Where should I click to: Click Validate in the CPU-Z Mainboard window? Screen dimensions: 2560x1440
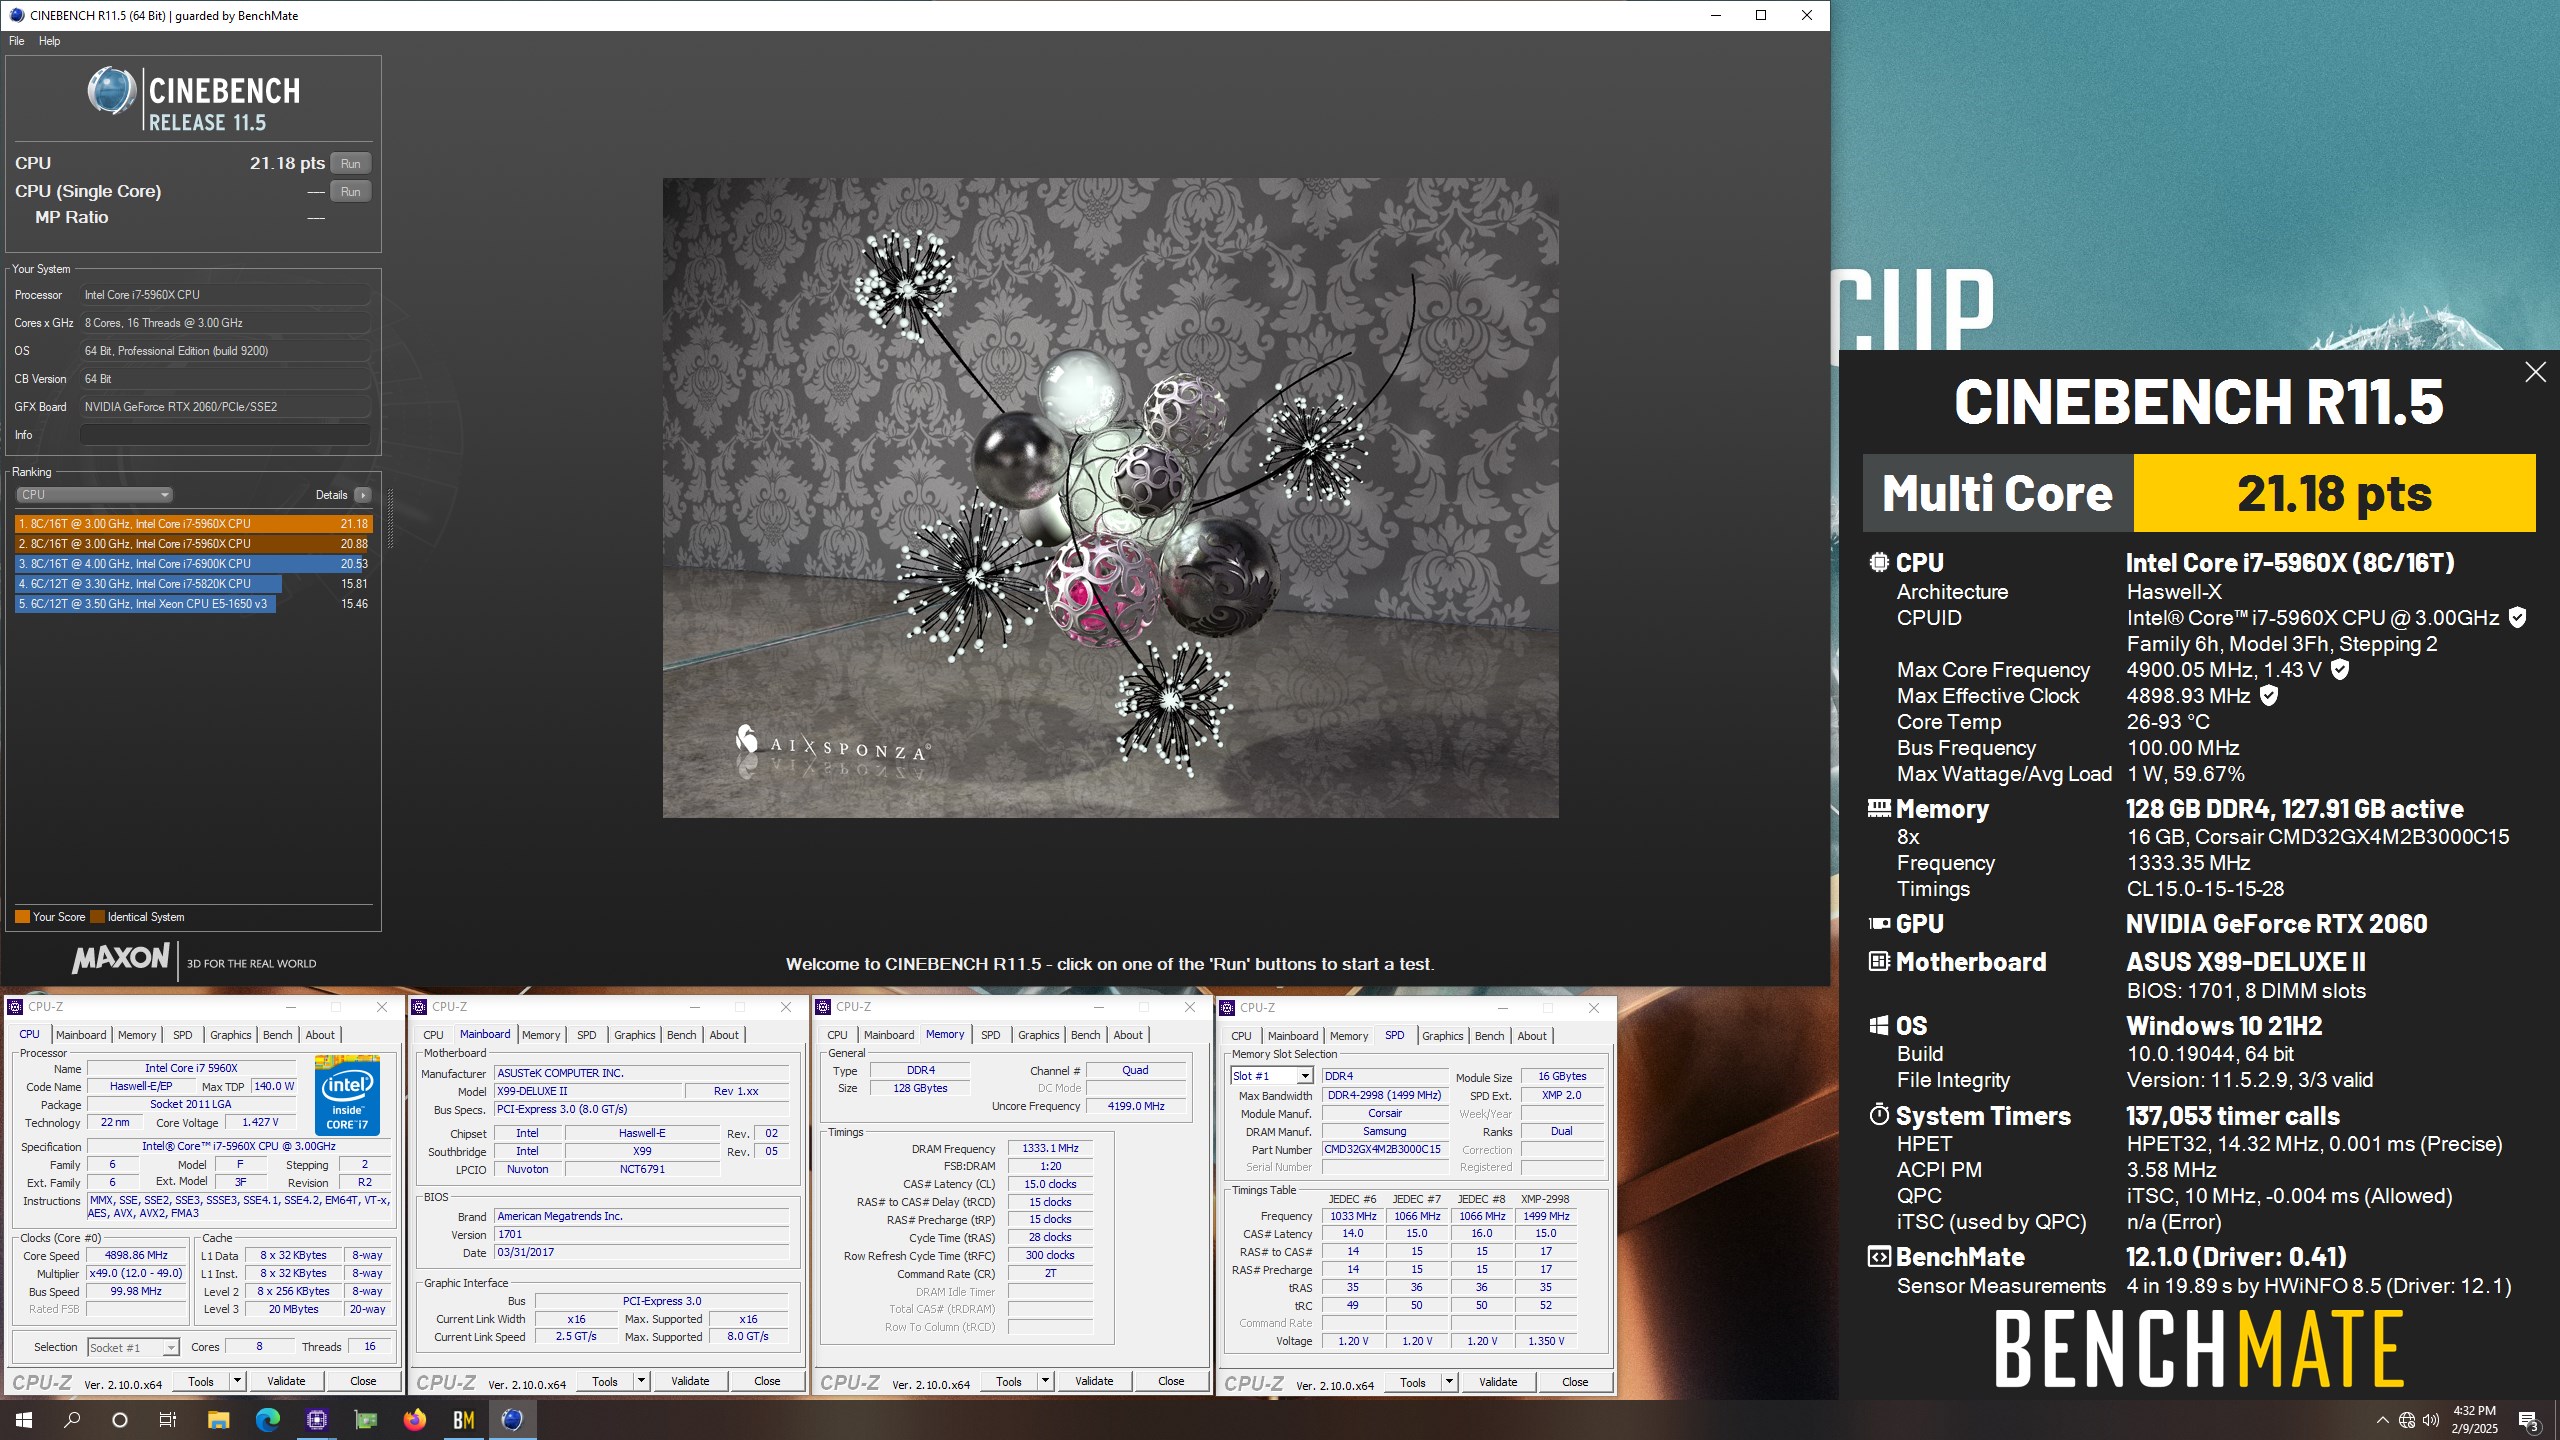tap(690, 1381)
